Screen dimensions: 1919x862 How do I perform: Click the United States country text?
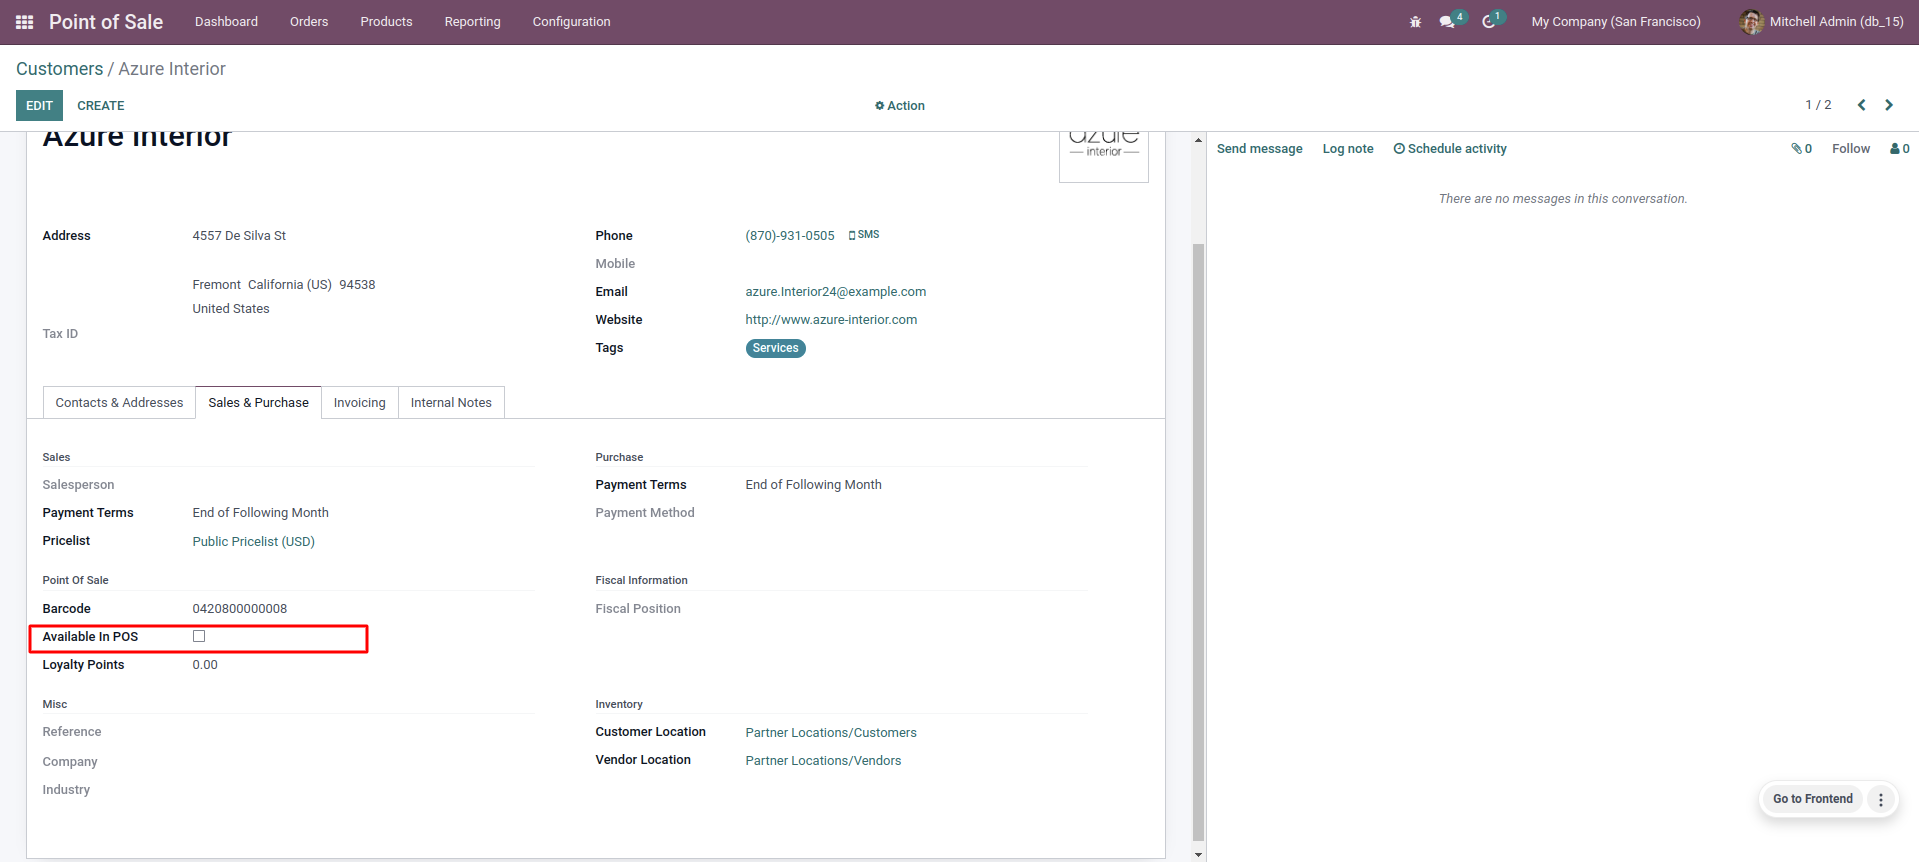[x=231, y=309]
